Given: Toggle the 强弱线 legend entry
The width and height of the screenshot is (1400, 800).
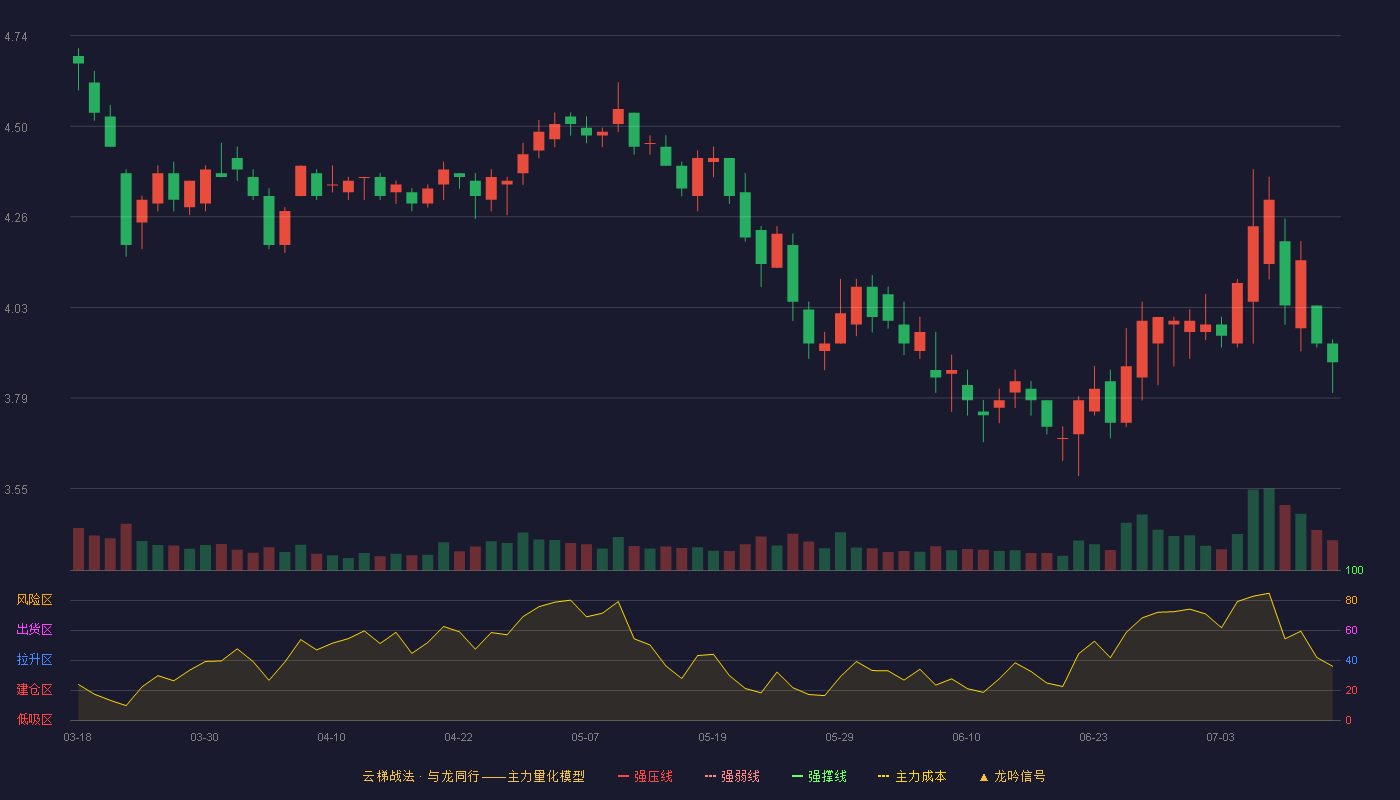Looking at the screenshot, I should coord(732,776).
